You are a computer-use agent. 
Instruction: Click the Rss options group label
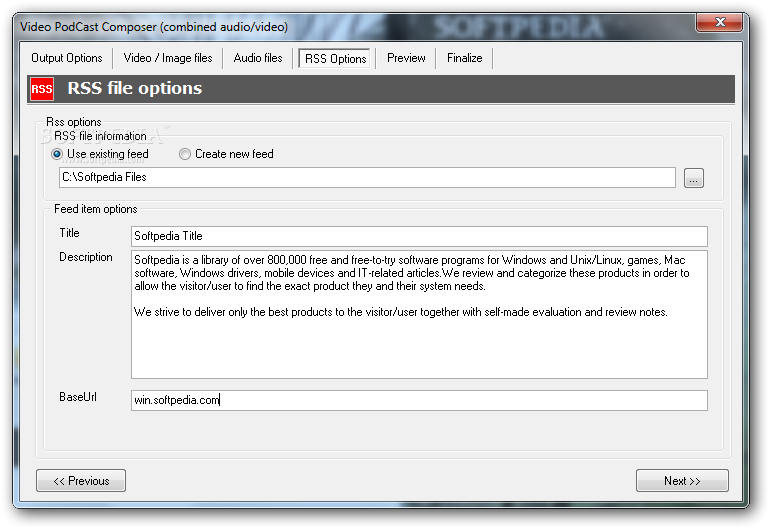coord(74,122)
